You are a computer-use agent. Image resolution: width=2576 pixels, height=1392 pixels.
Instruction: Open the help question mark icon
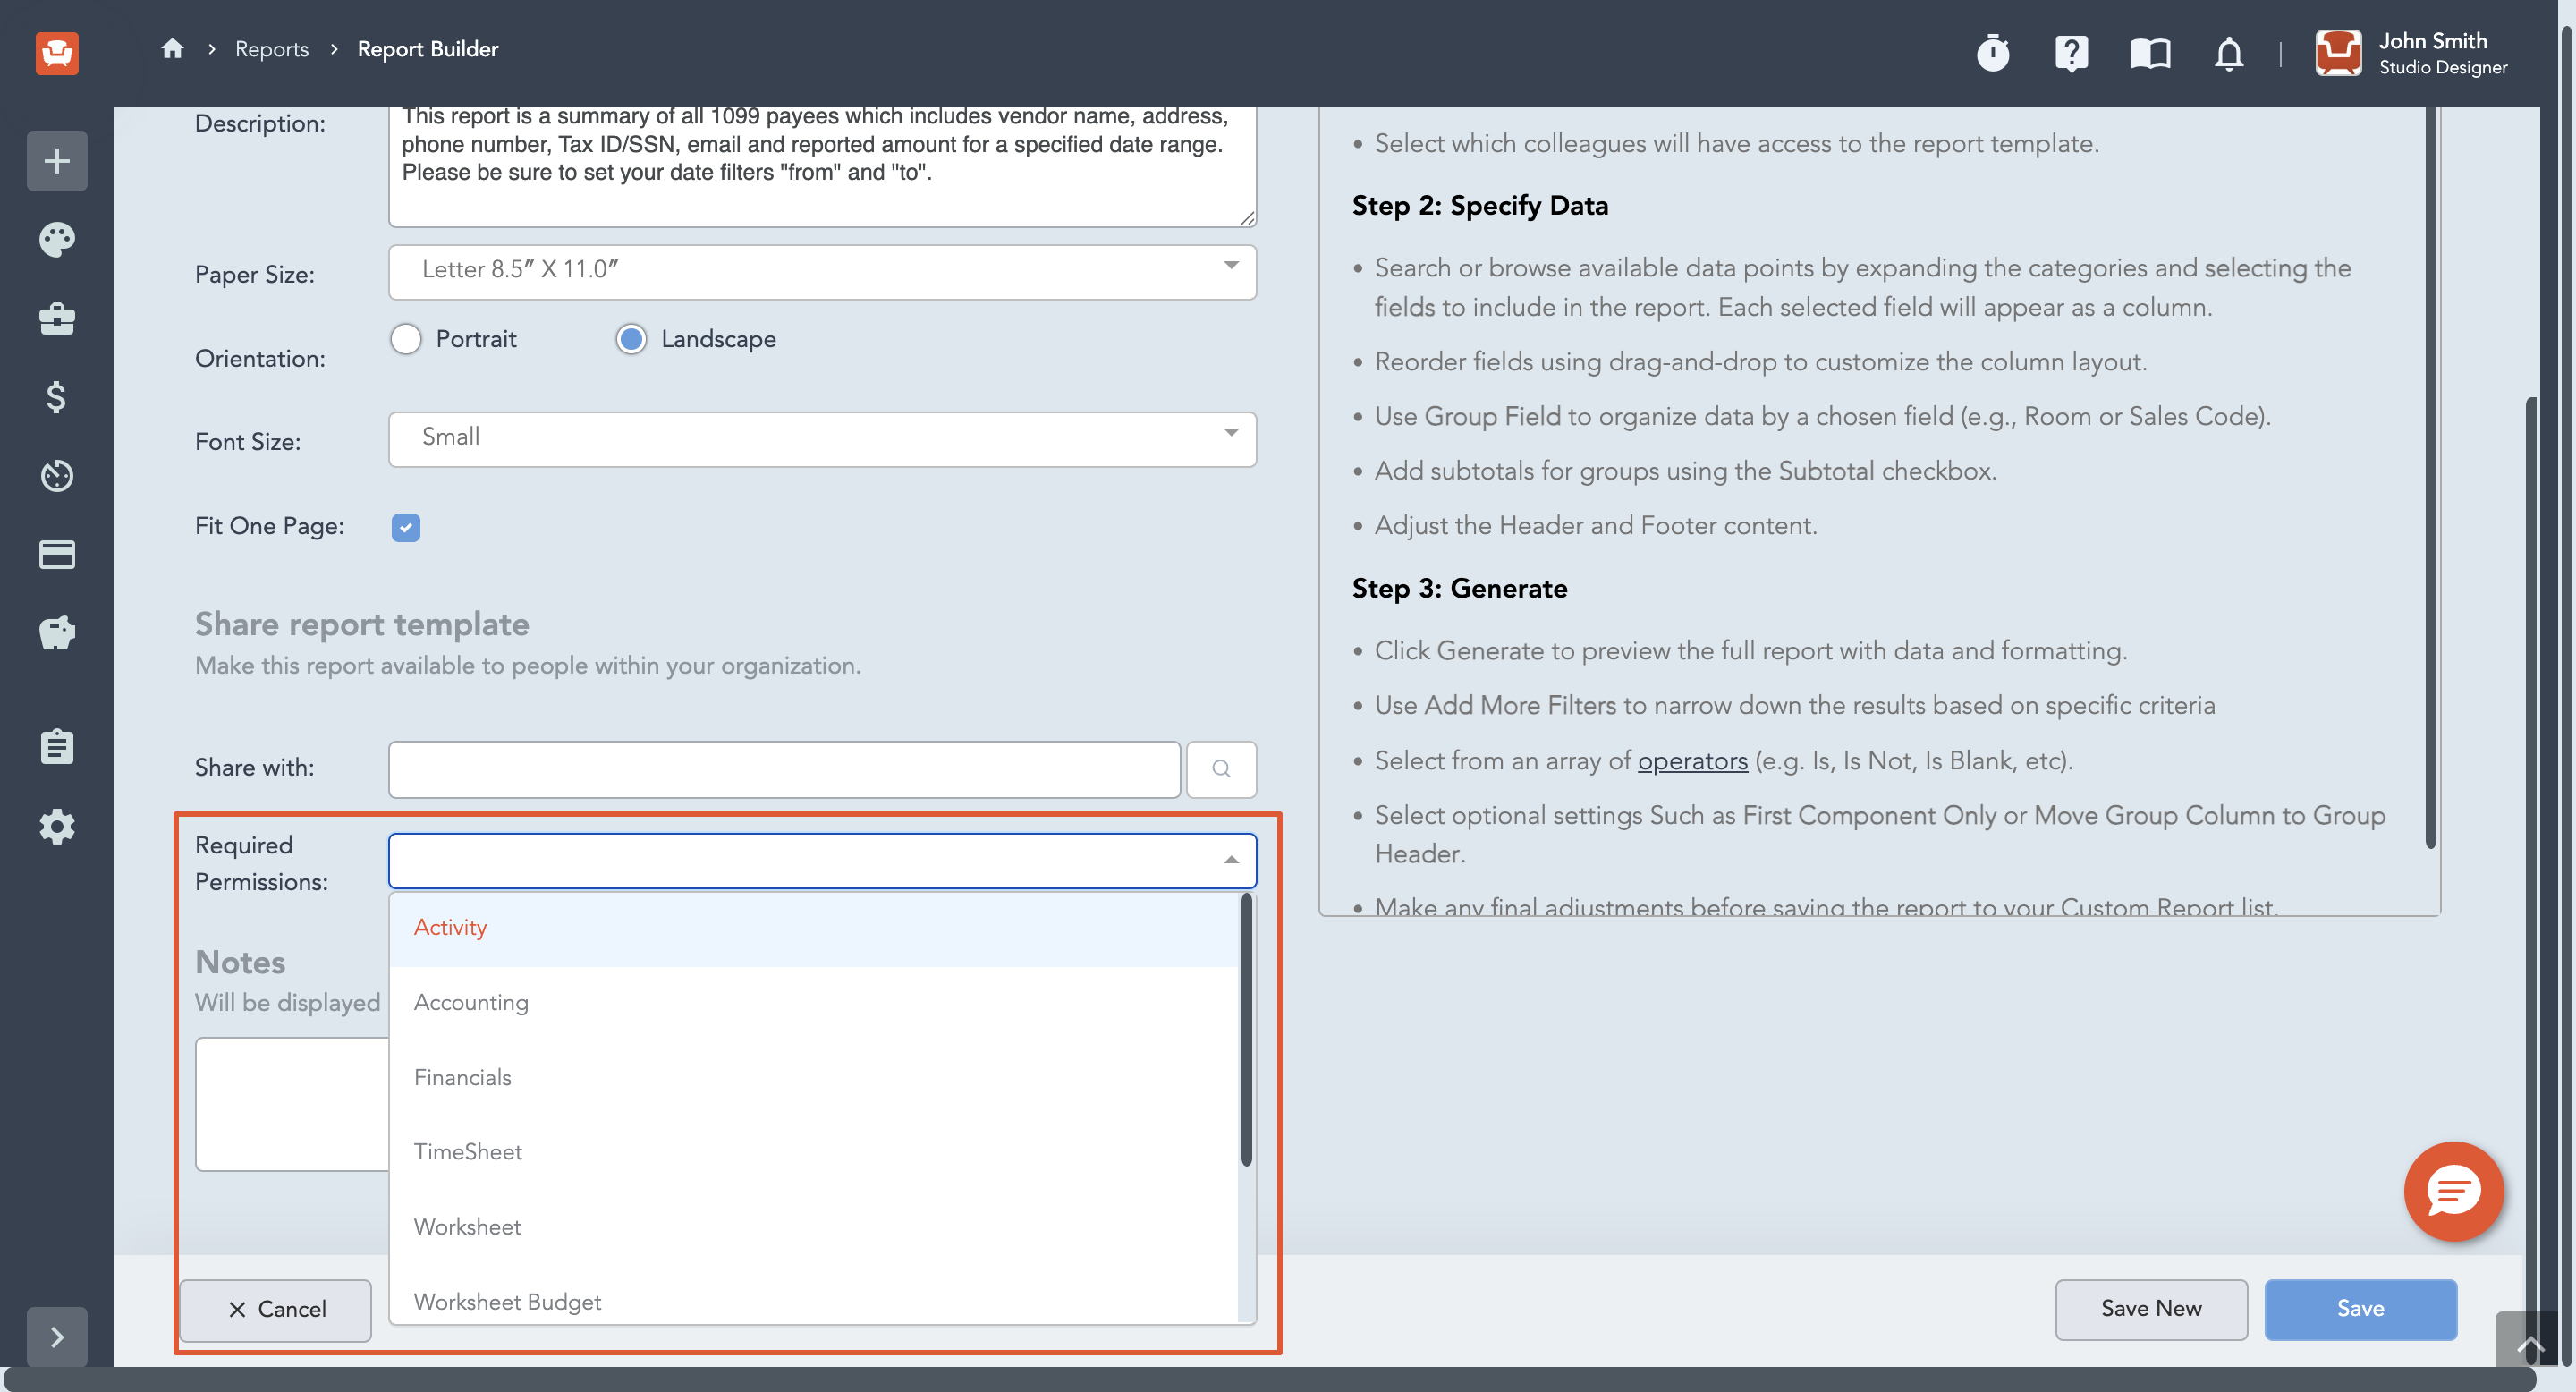click(2071, 53)
